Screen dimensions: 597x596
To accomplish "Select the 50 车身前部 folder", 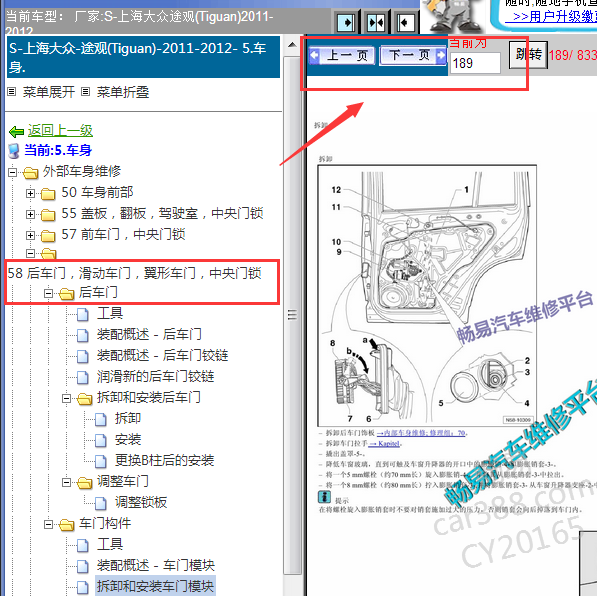I will point(97,192).
